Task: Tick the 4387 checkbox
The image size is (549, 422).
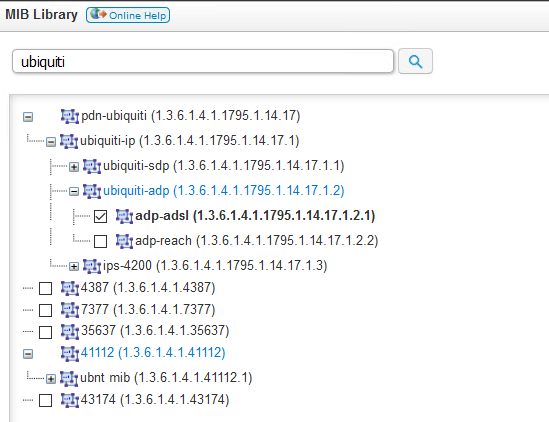Action: point(46,289)
